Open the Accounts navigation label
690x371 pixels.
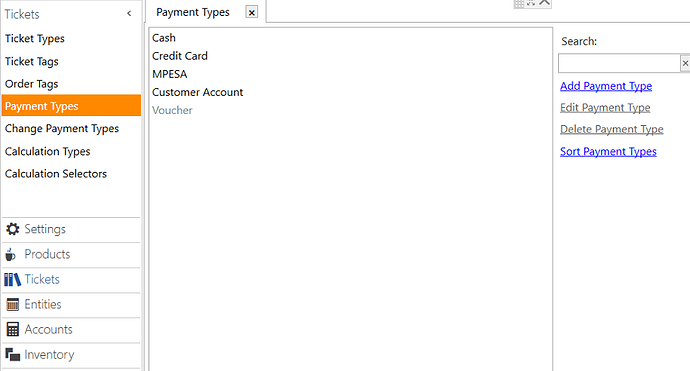[48, 329]
